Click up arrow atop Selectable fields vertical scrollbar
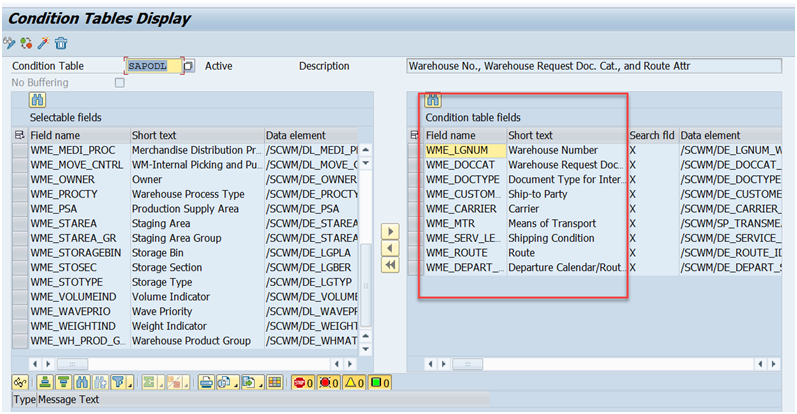Screen dimensions: 797x414 pyautogui.click(x=365, y=150)
